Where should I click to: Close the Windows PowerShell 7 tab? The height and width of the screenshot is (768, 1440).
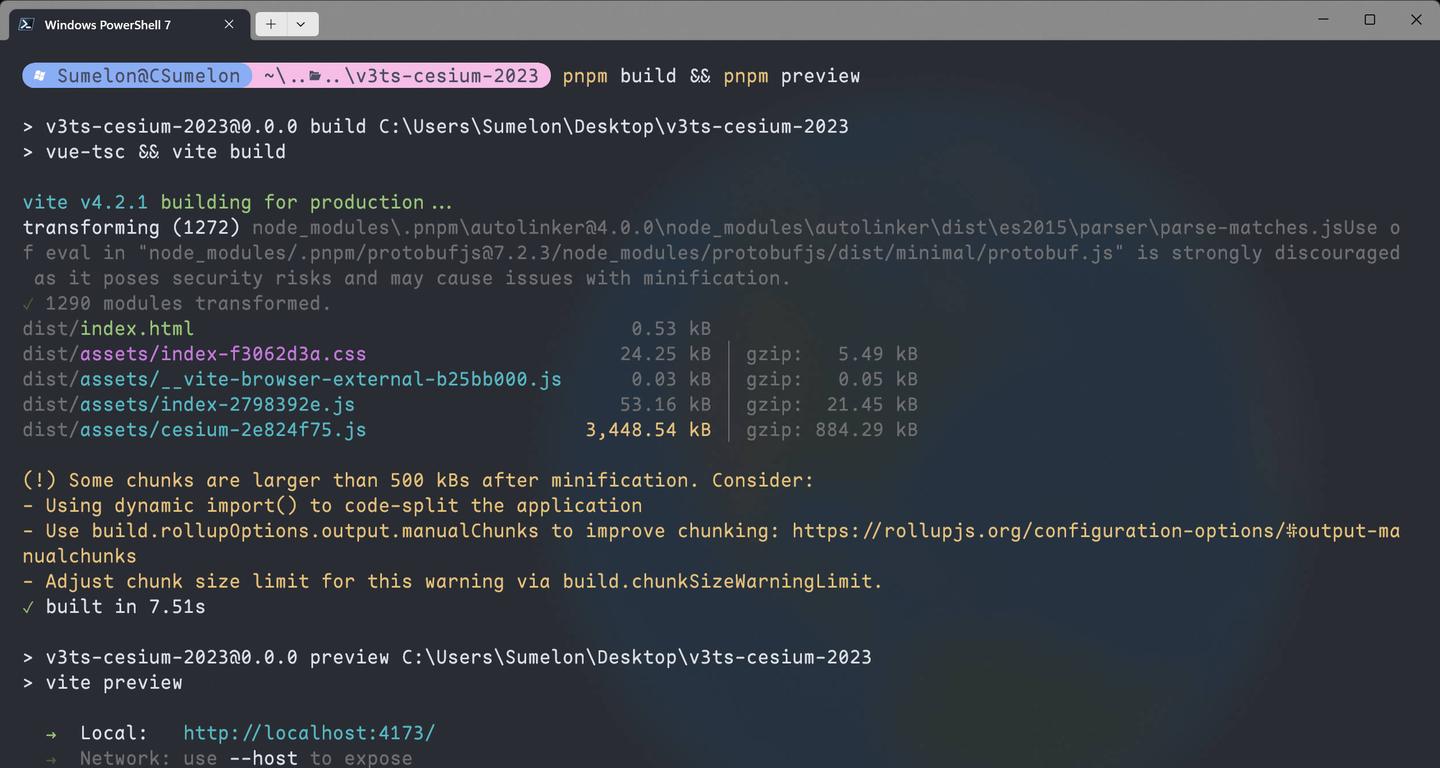pos(228,24)
